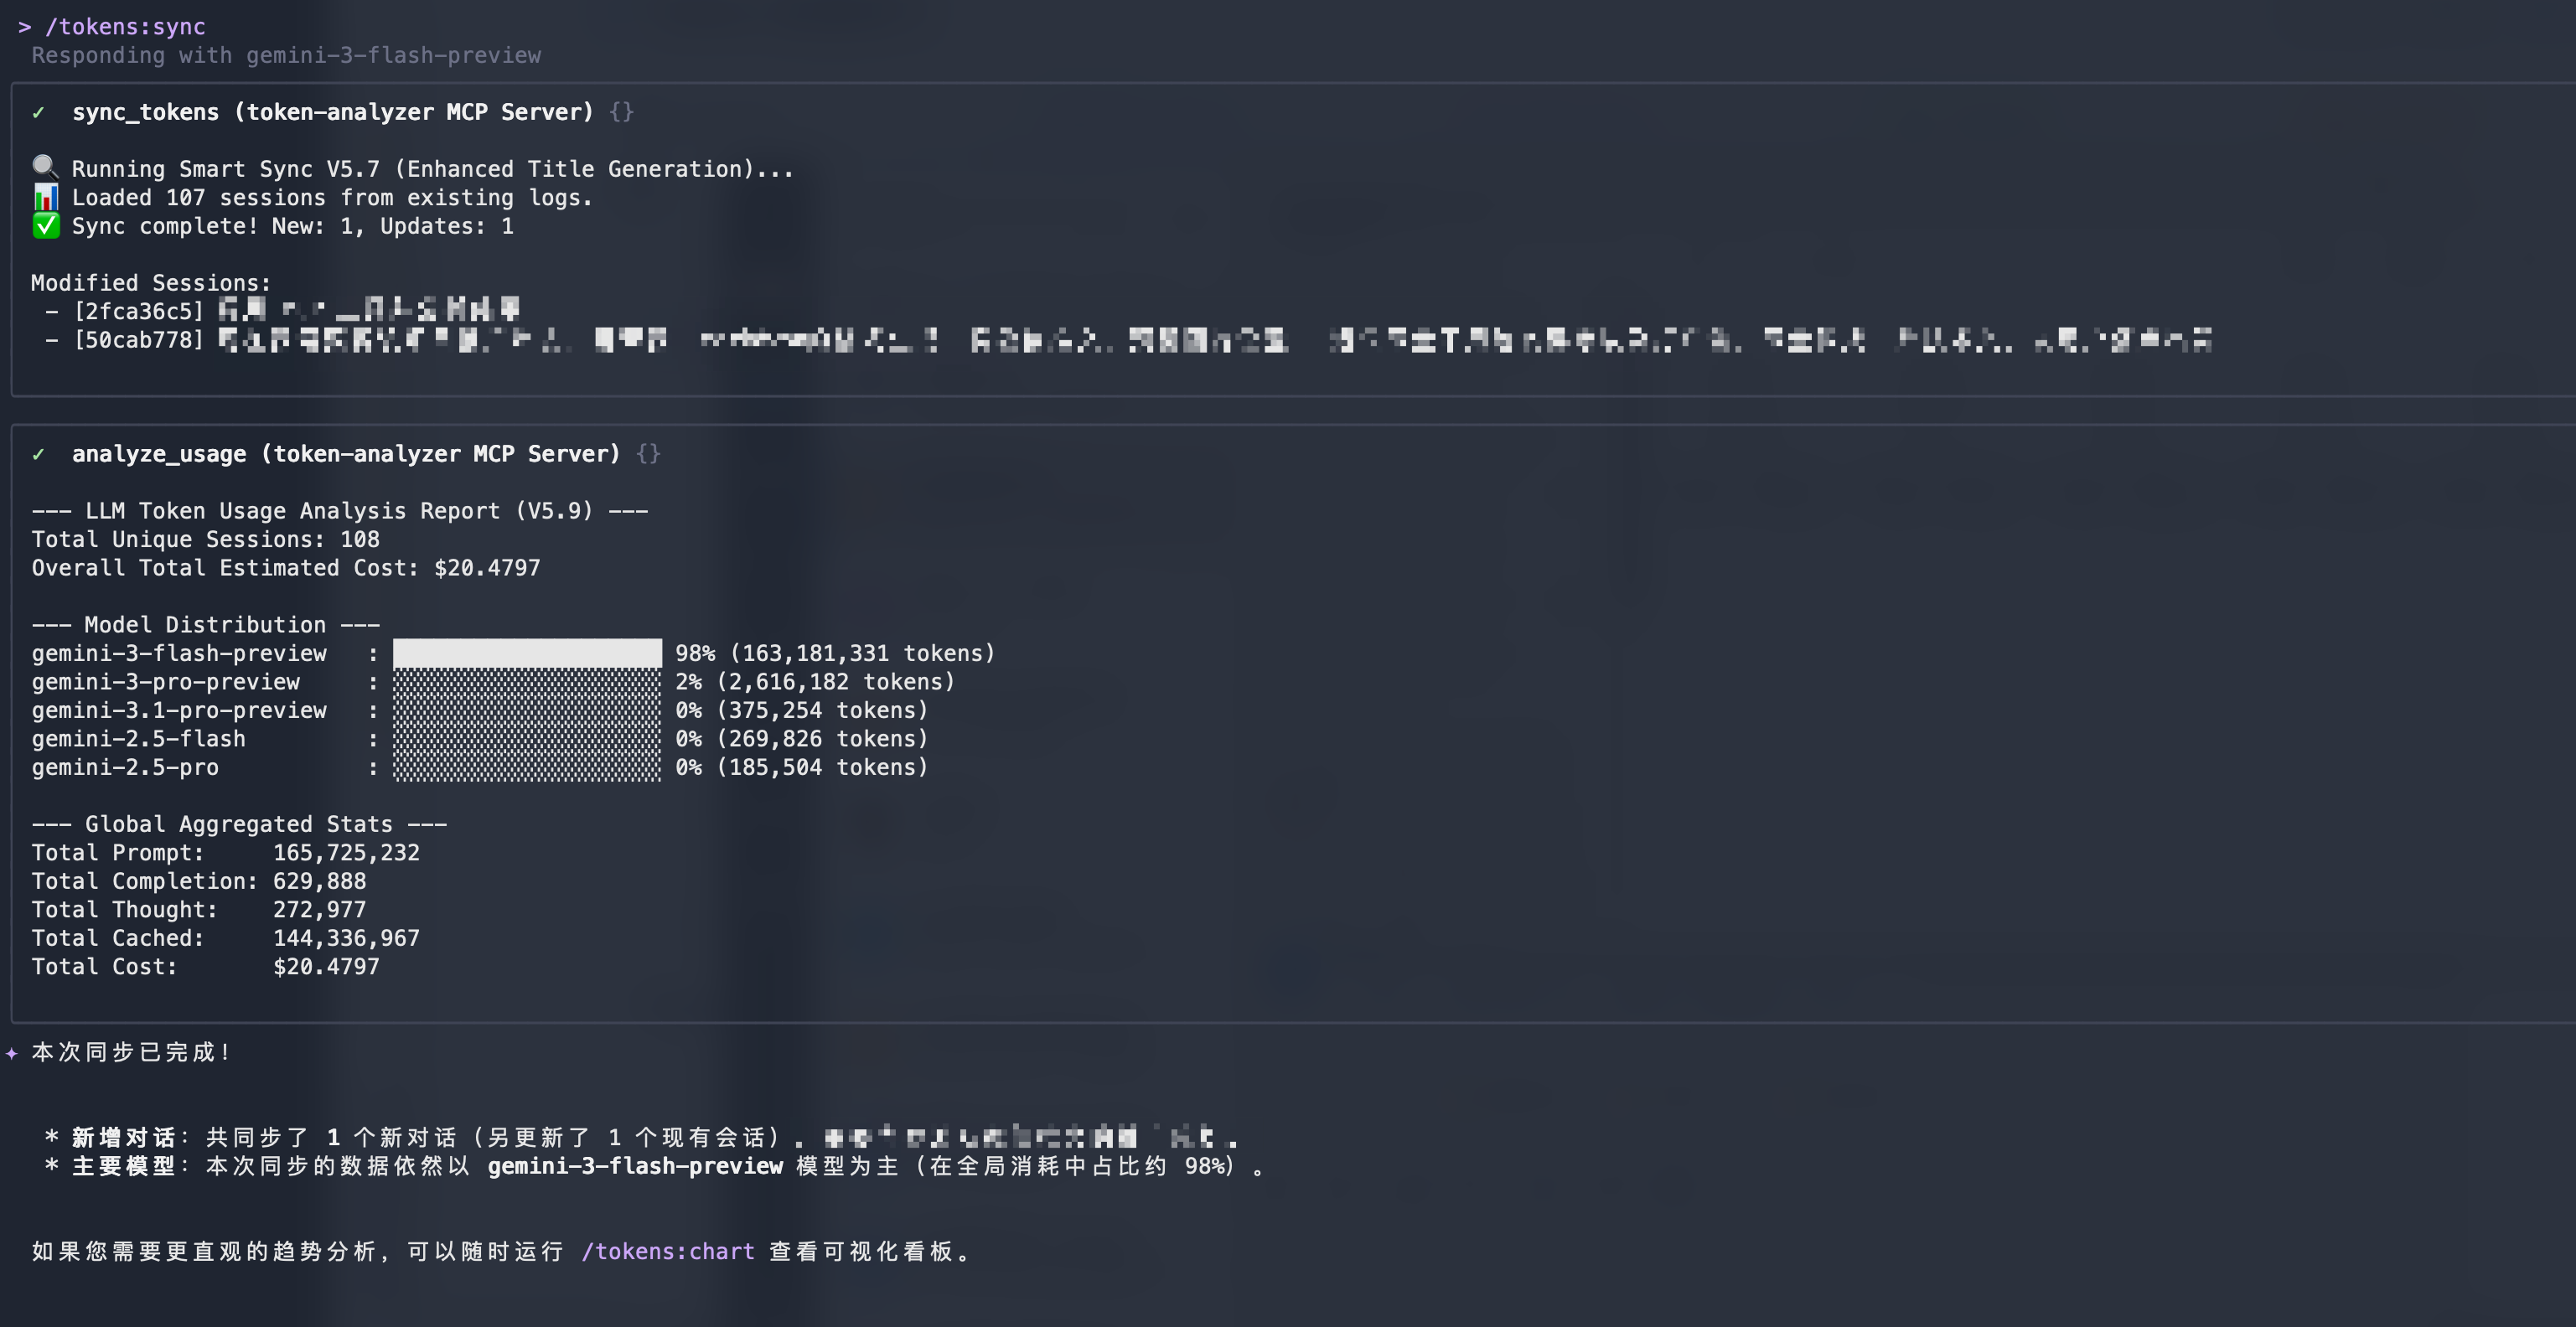Click the gemini-2.5-flash model name row

point(138,739)
